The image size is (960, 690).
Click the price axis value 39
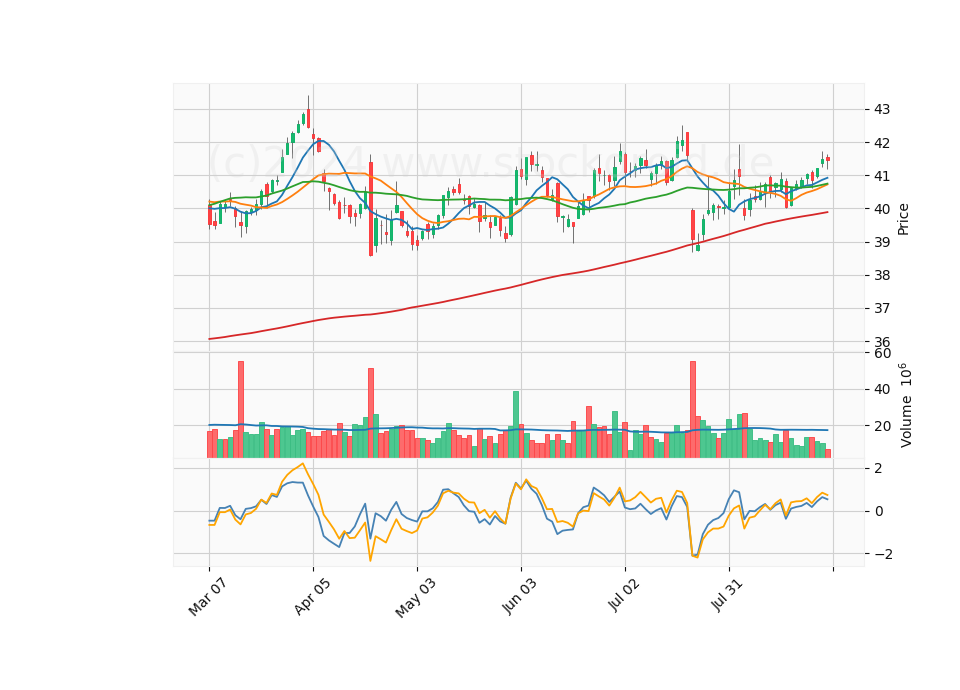(x=882, y=242)
